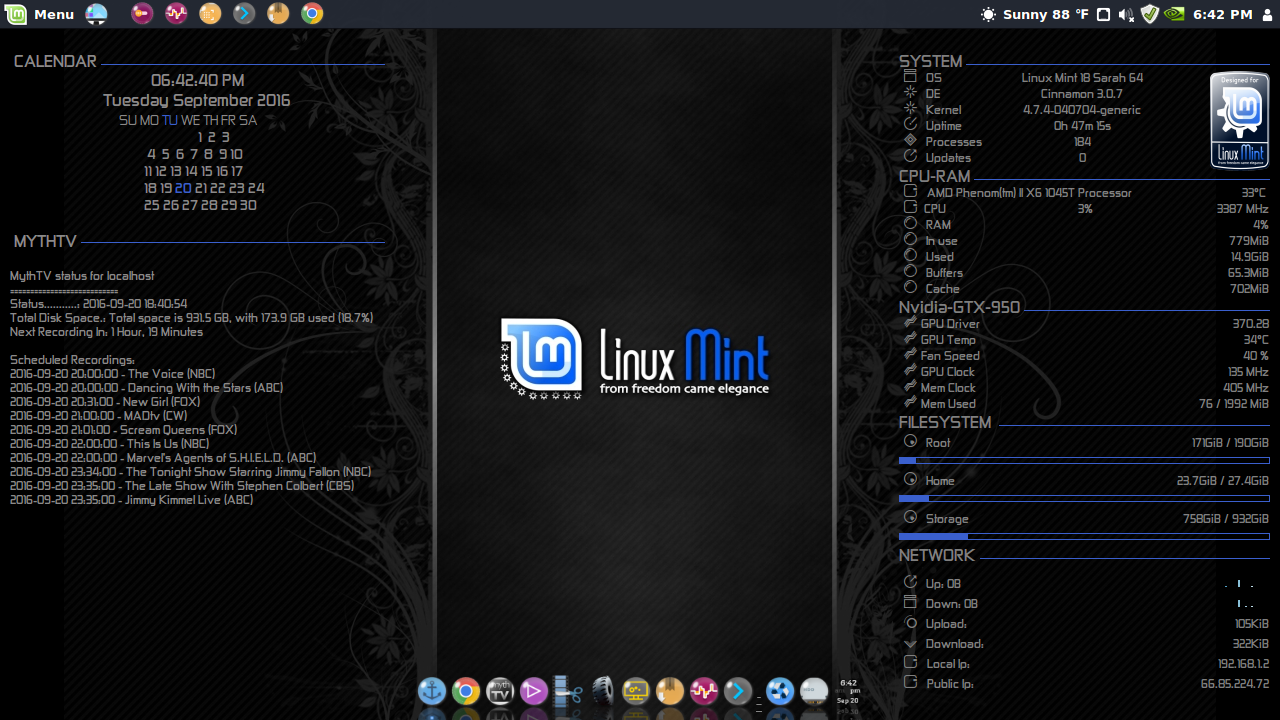Click the 'Jimmy Kimmel Live (ABC)' recording line
The width and height of the screenshot is (1280, 720).
132,500
